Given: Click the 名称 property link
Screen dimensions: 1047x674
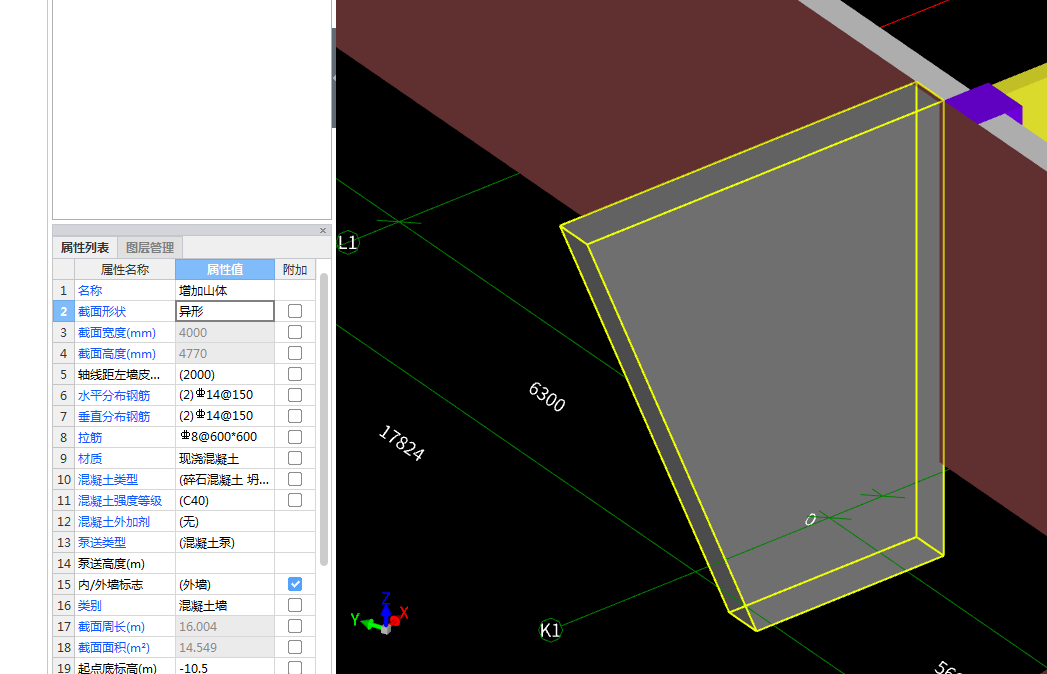Looking at the screenshot, I should pos(89,291).
